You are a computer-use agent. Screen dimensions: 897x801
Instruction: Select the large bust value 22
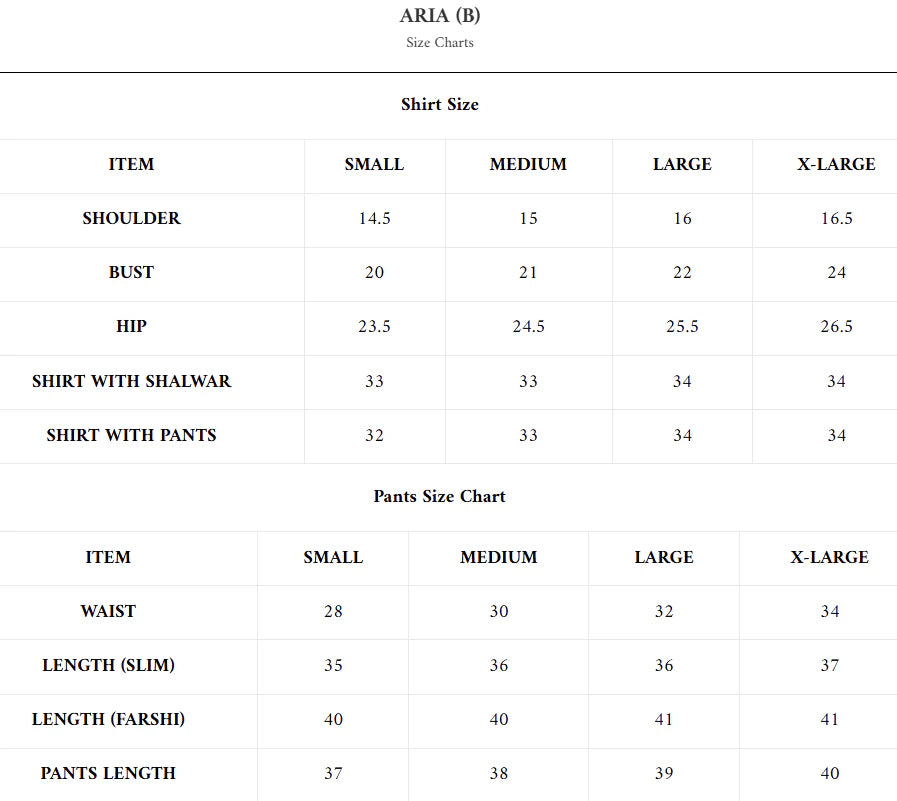tap(682, 272)
